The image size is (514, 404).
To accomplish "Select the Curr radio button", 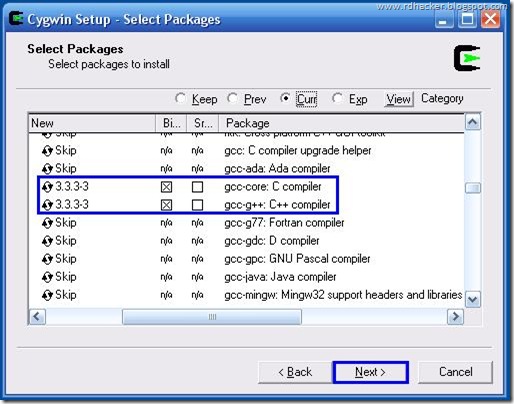I will 285,98.
